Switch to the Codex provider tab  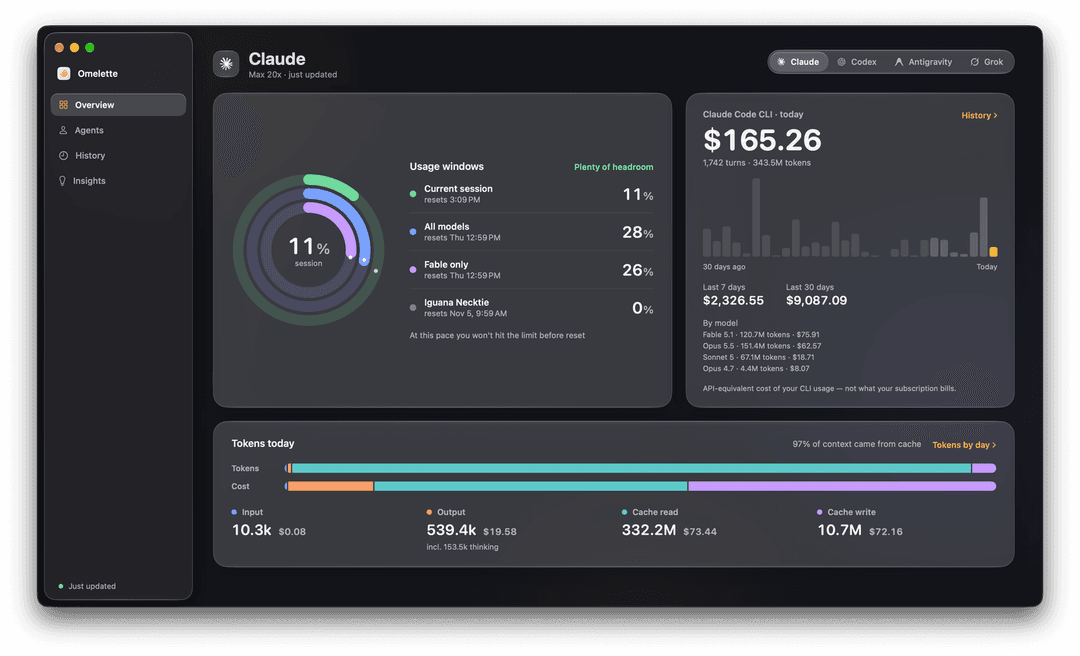click(x=857, y=62)
